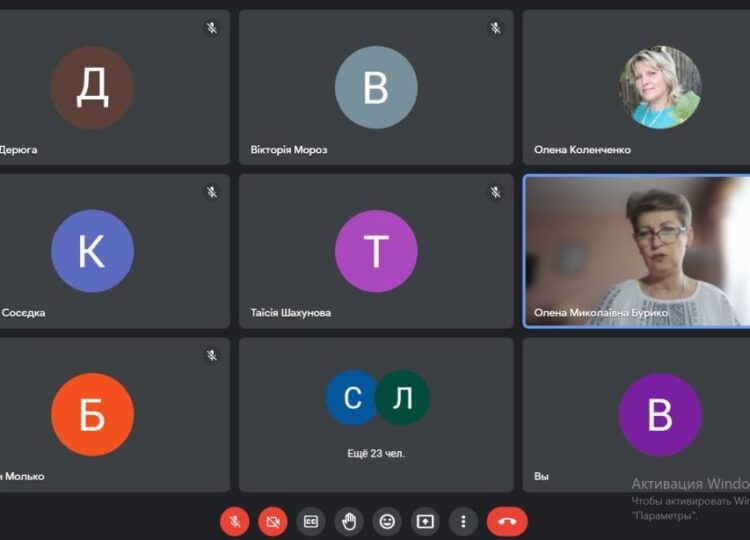The width and height of the screenshot is (750, 540).
Task: Click muted mic icon on Таісія Шахунова tile
Action: pyautogui.click(x=496, y=192)
